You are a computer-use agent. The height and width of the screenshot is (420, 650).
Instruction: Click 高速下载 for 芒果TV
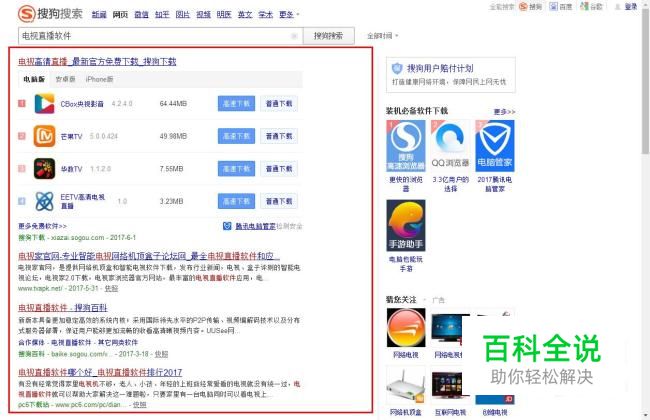pos(236,136)
